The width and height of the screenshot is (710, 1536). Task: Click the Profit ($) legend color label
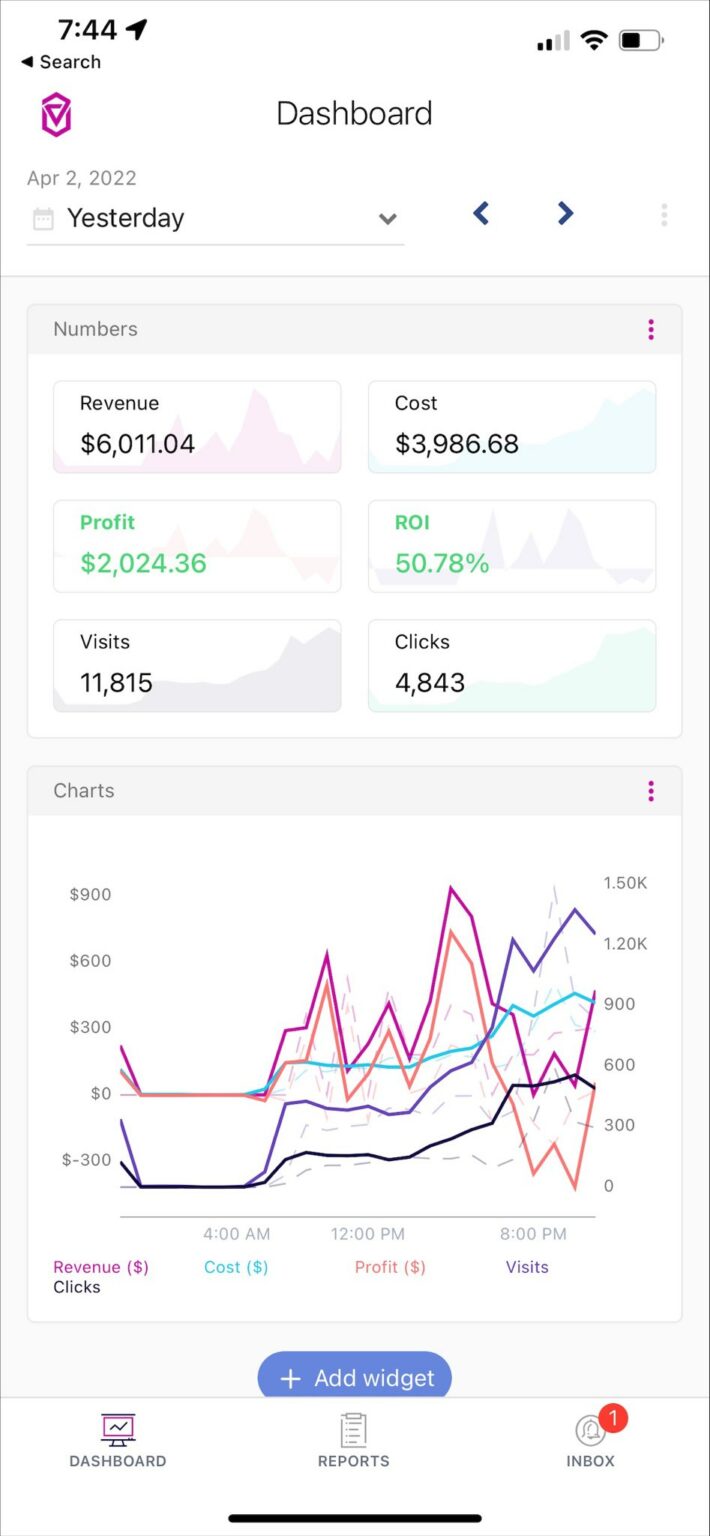pos(390,1266)
